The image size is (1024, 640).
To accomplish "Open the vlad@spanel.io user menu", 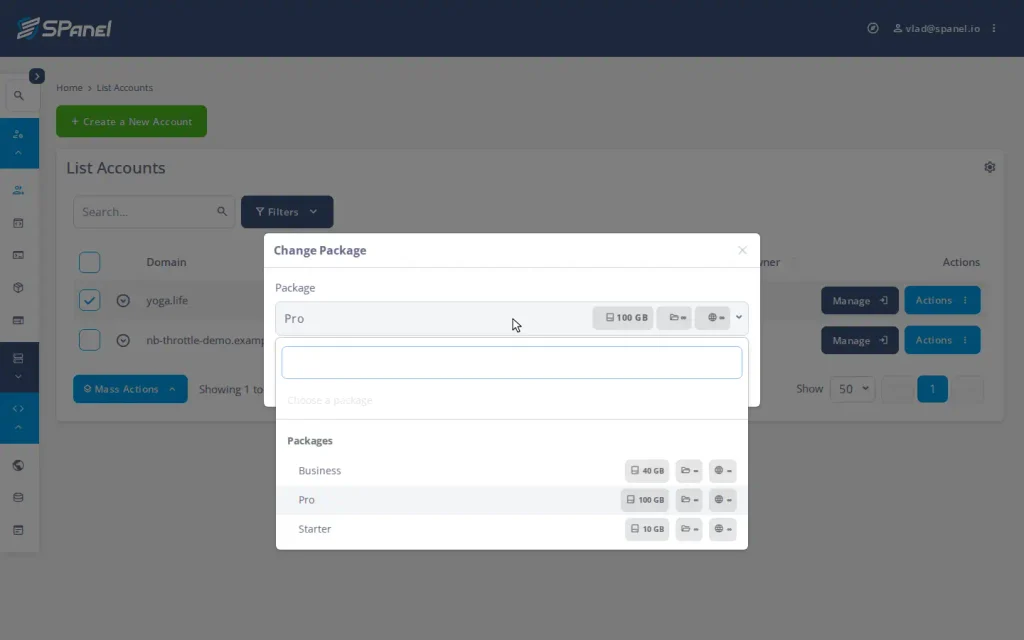I will pyautogui.click(x=936, y=28).
